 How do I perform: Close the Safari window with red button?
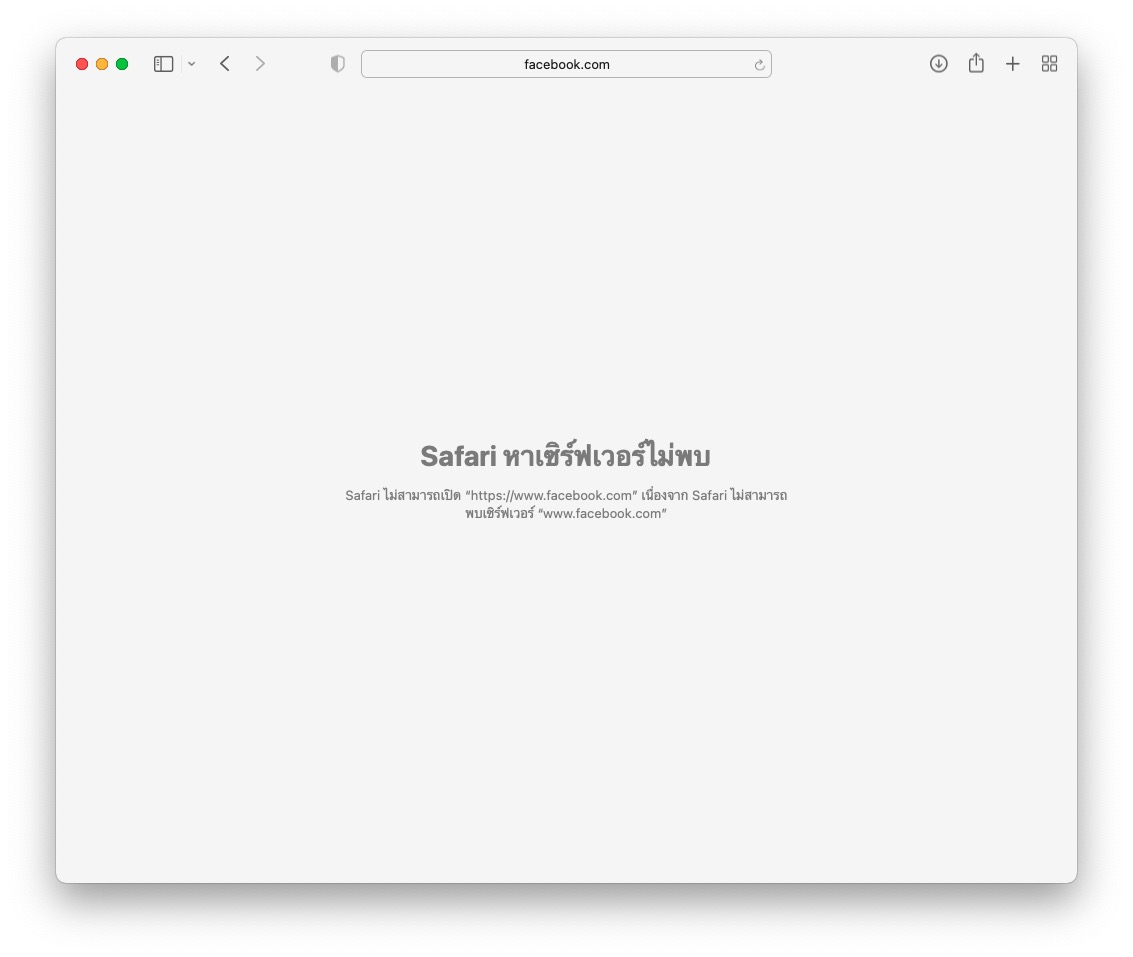pyautogui.click(x=82, y=64)
